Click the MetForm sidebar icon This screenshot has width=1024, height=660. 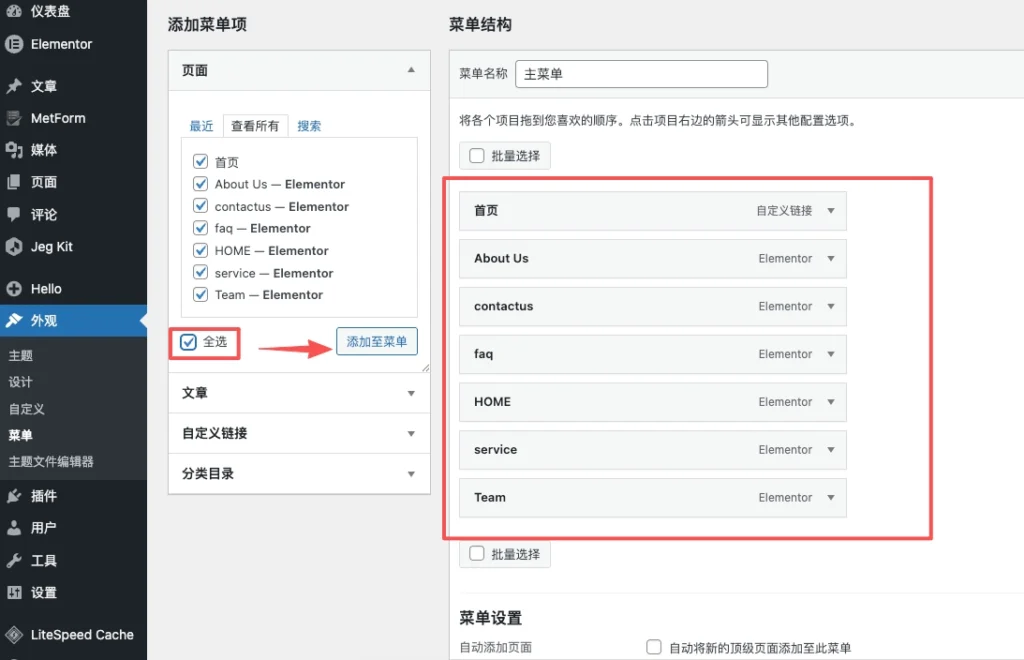point(14,118)
